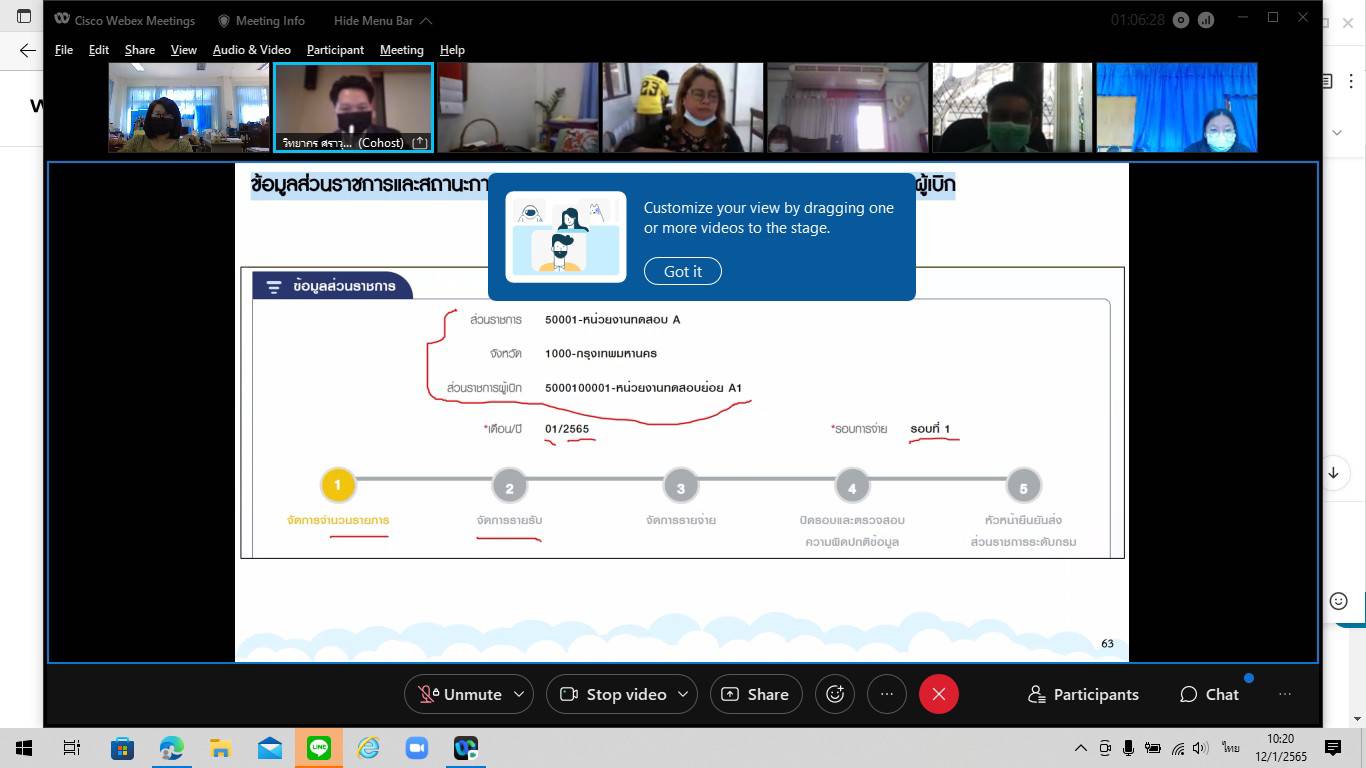Show hidden system tray icons
The image size is (1366, 768).
tap(1080, 748)
